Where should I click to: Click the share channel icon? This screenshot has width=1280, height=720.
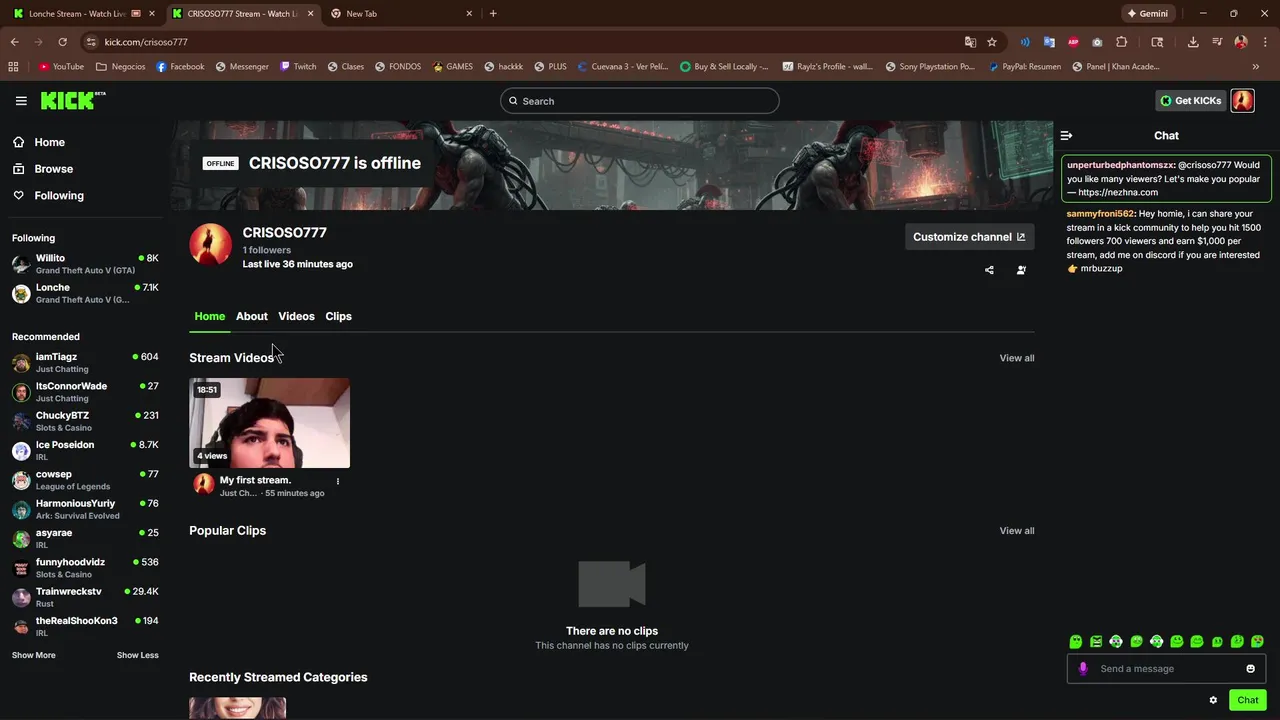pos(989,270)
